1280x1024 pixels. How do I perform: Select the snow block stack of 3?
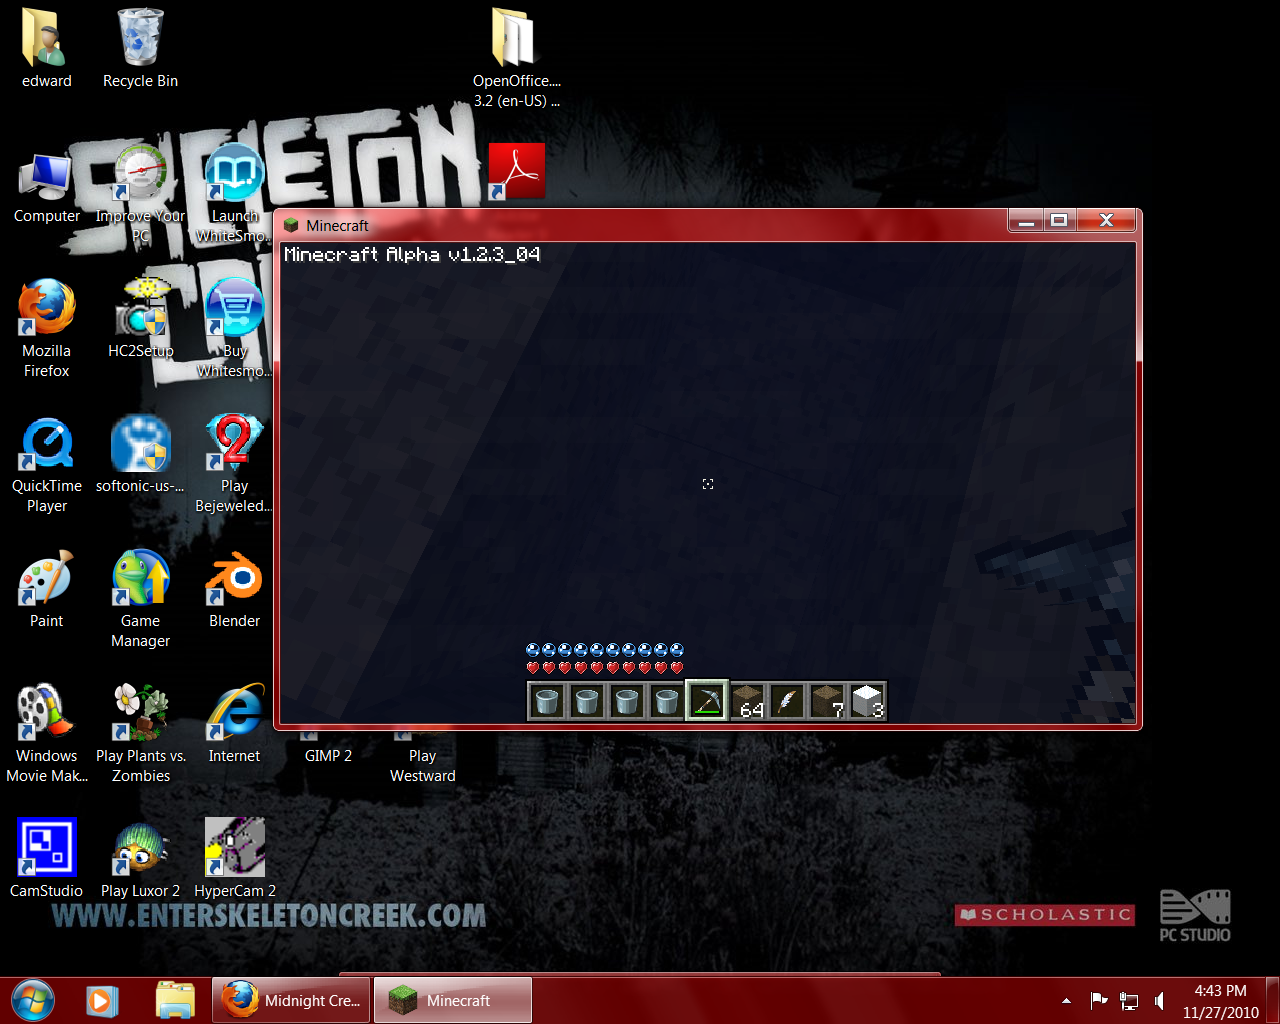867,701
